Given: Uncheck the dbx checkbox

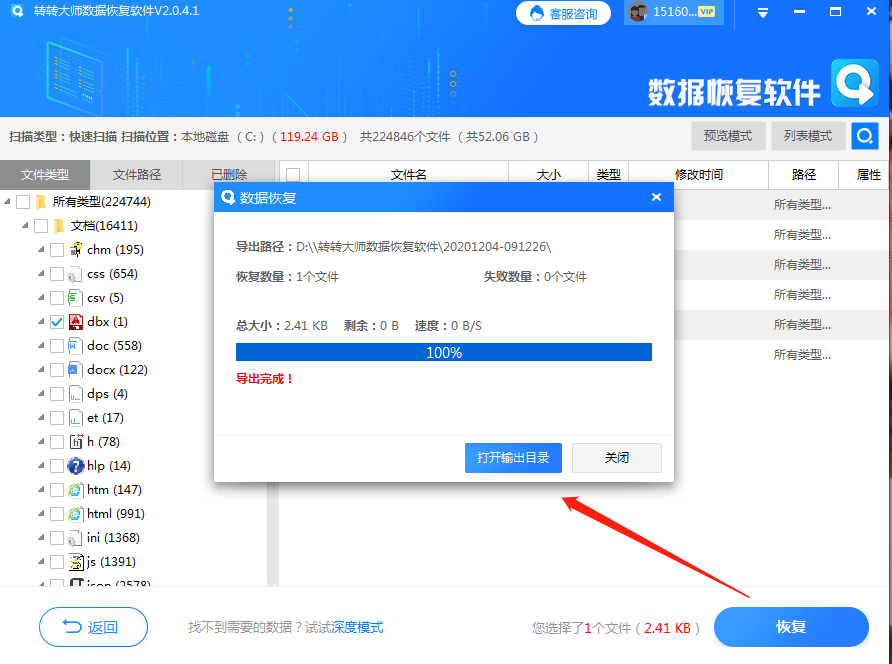Looking at the screenshot, I should 57,321.
